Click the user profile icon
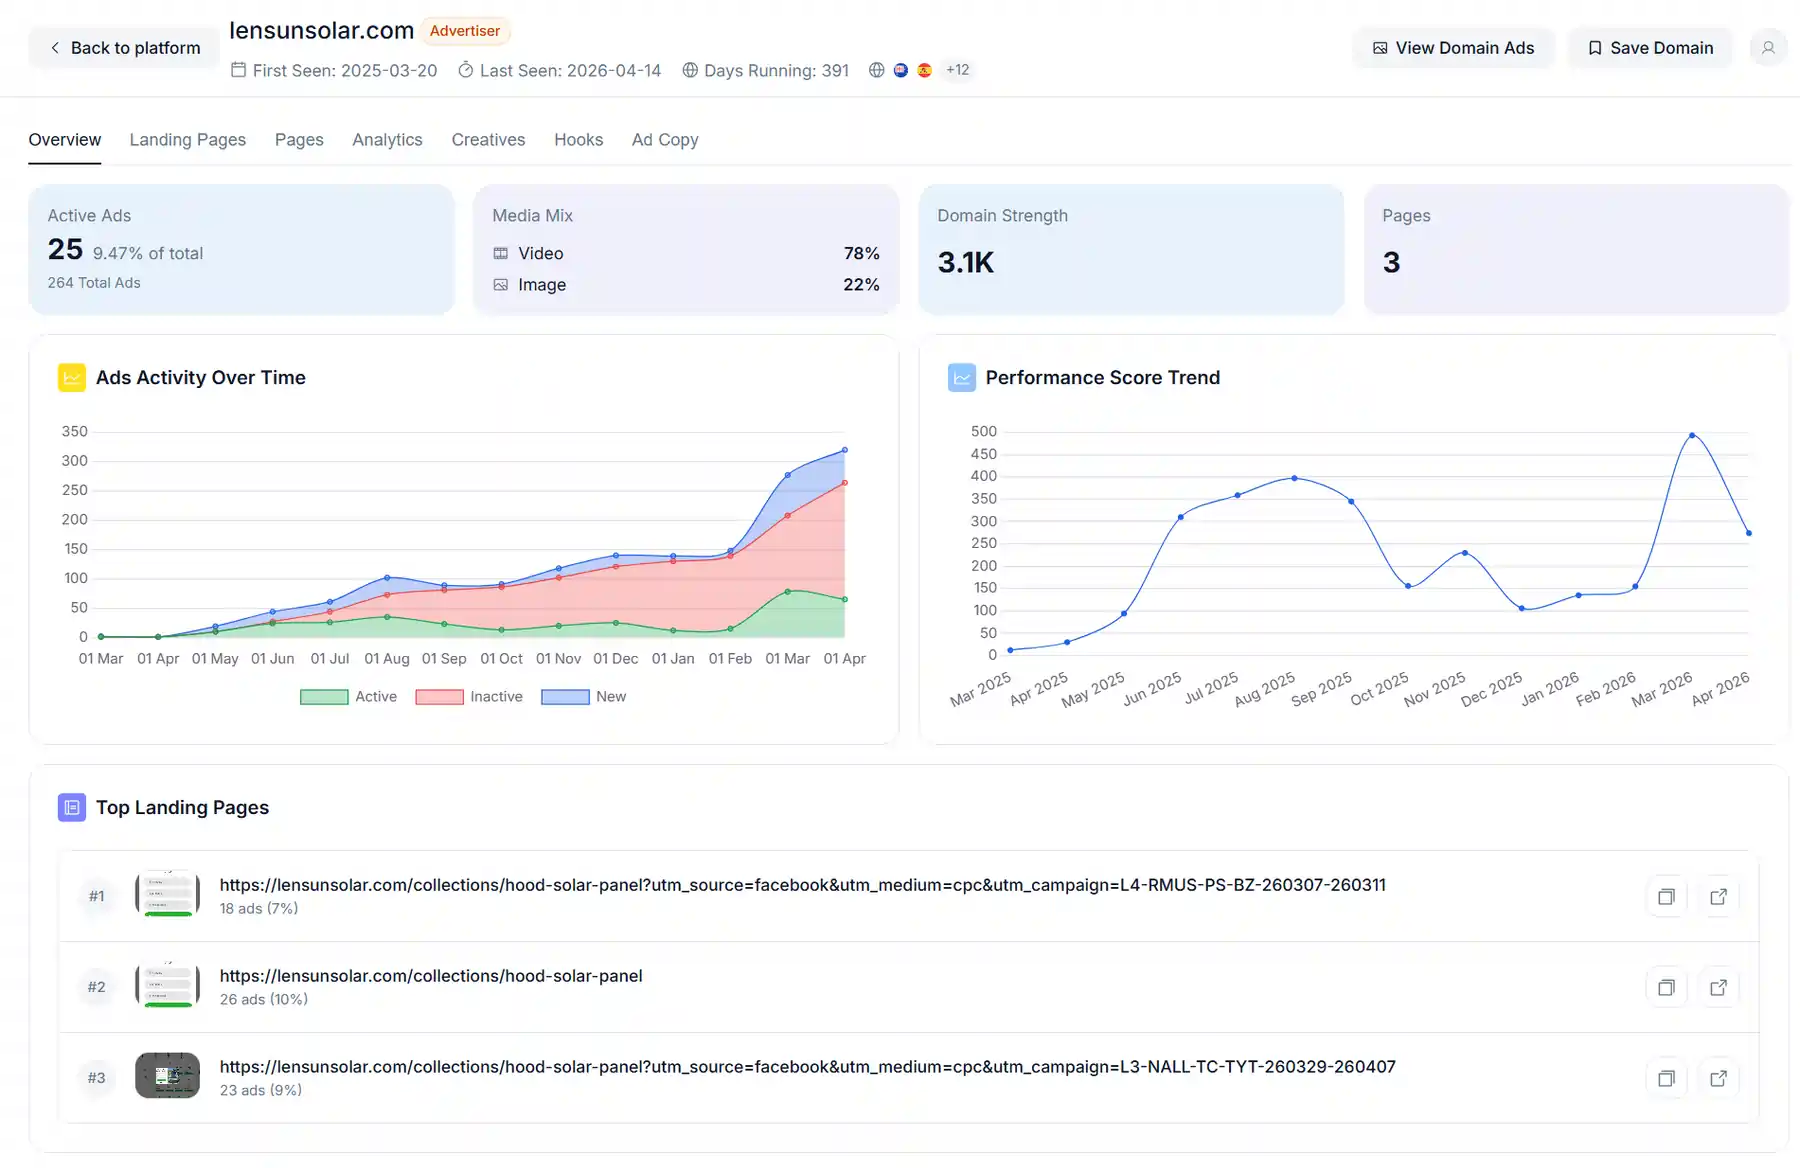1800x1168 pixels. click(1768, 47)
